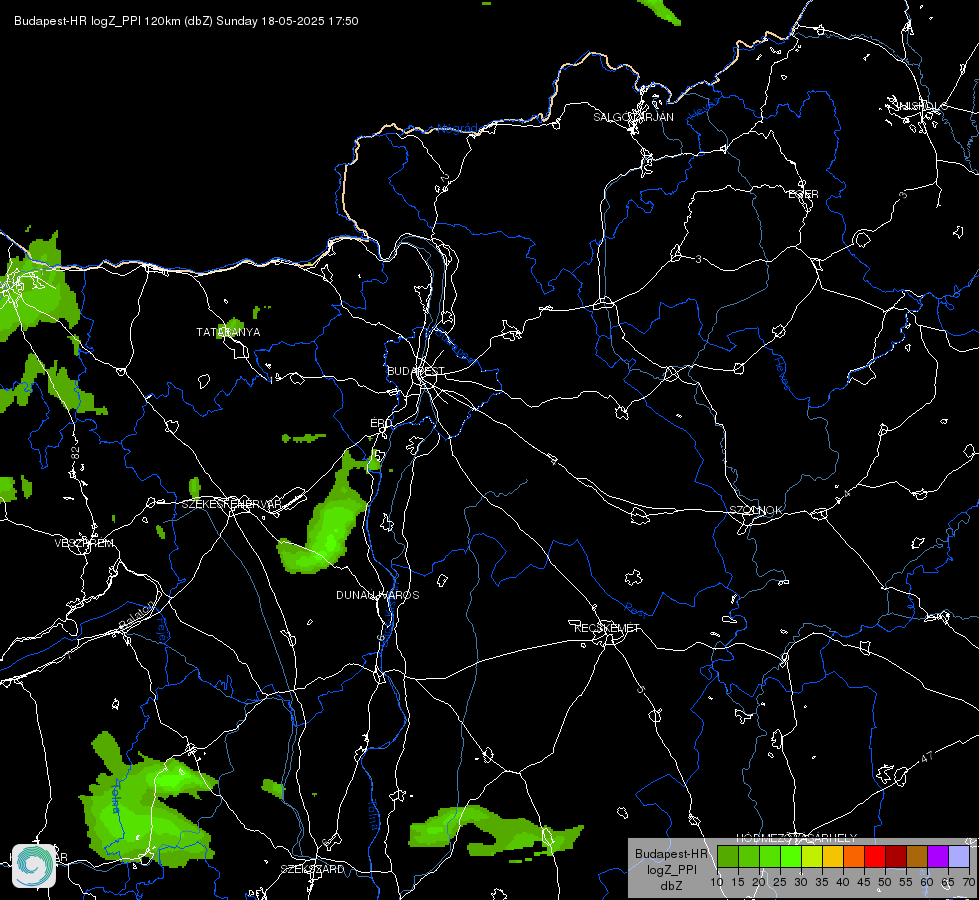The image size is (979, 900).
Task: Select the 20-25 dBZ green swatch
Action: (x=770, y=856)
